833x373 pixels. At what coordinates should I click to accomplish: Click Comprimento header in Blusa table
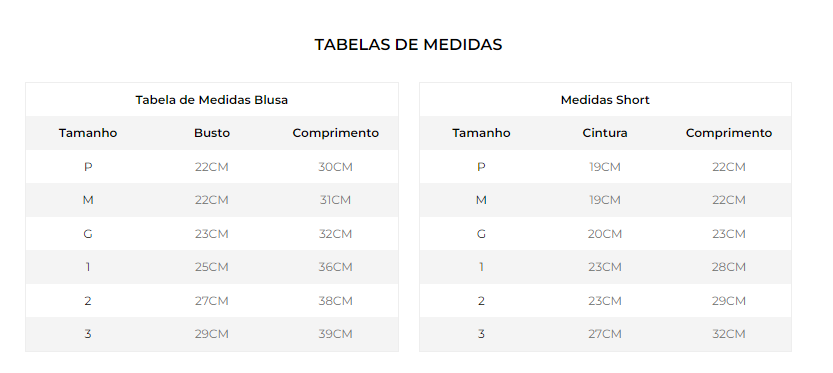pyautogui.click(x=336, y=133)
